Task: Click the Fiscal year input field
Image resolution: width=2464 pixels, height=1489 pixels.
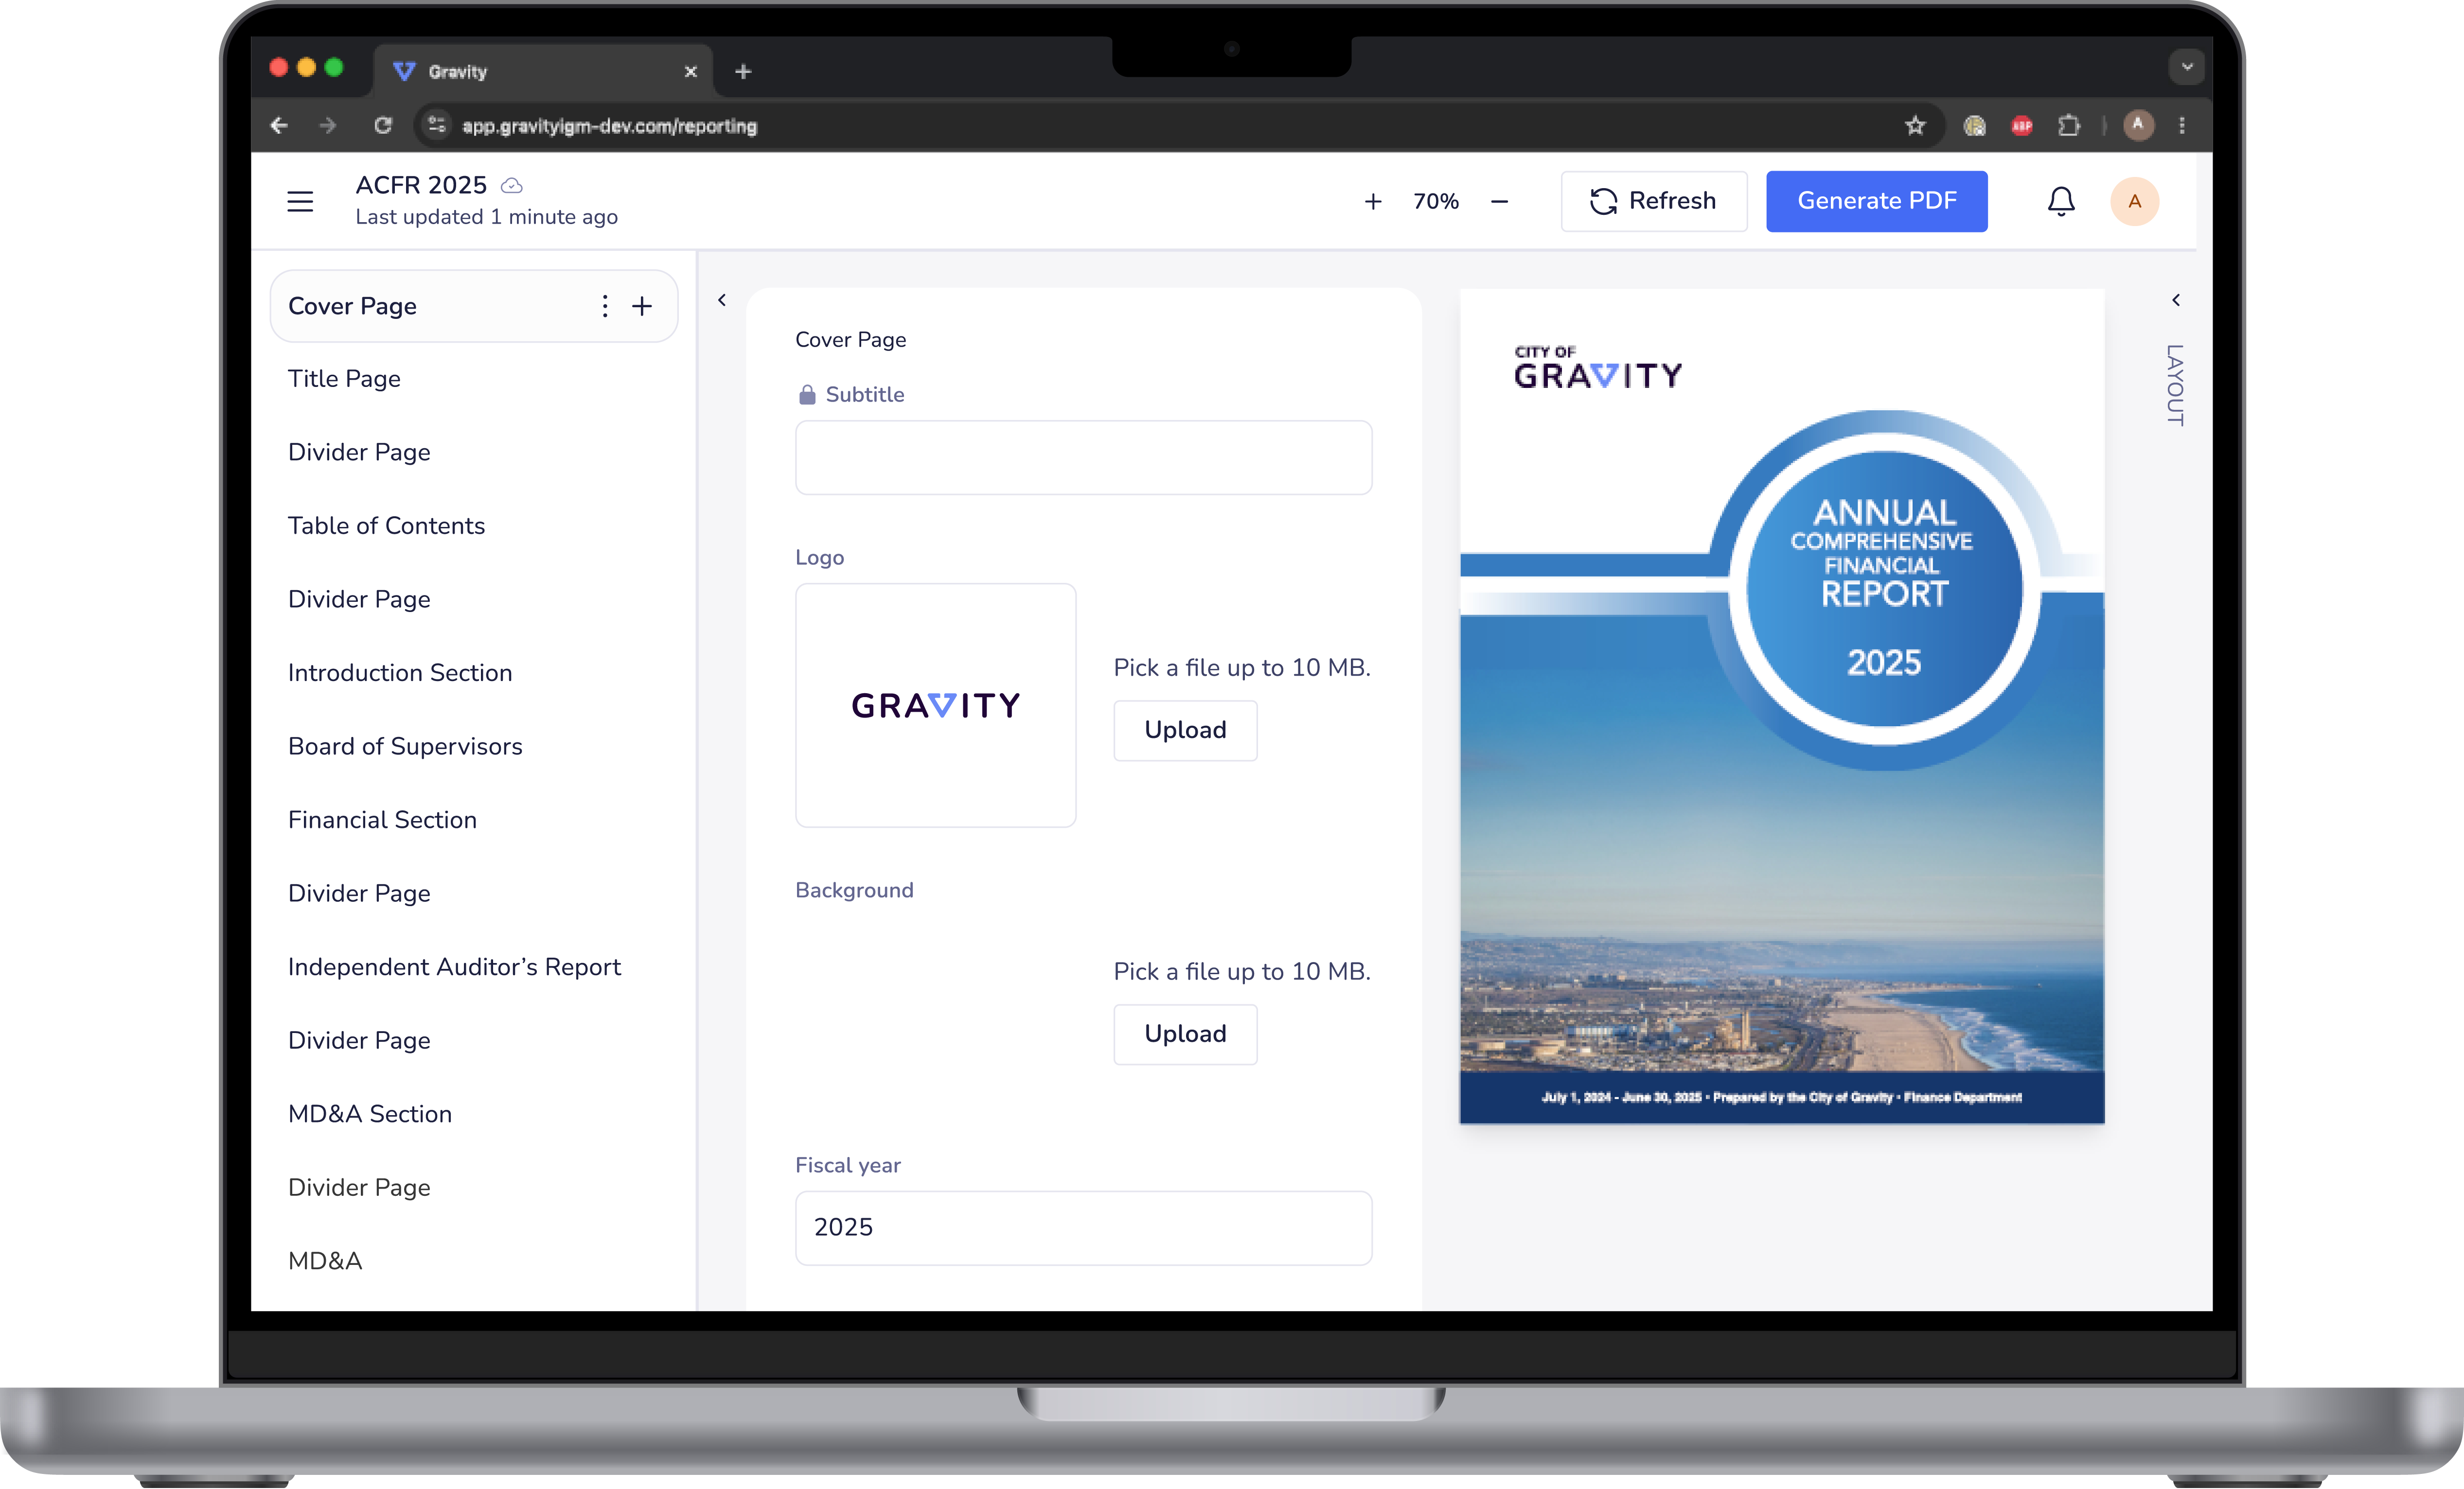Action: click(1083, 1227)
